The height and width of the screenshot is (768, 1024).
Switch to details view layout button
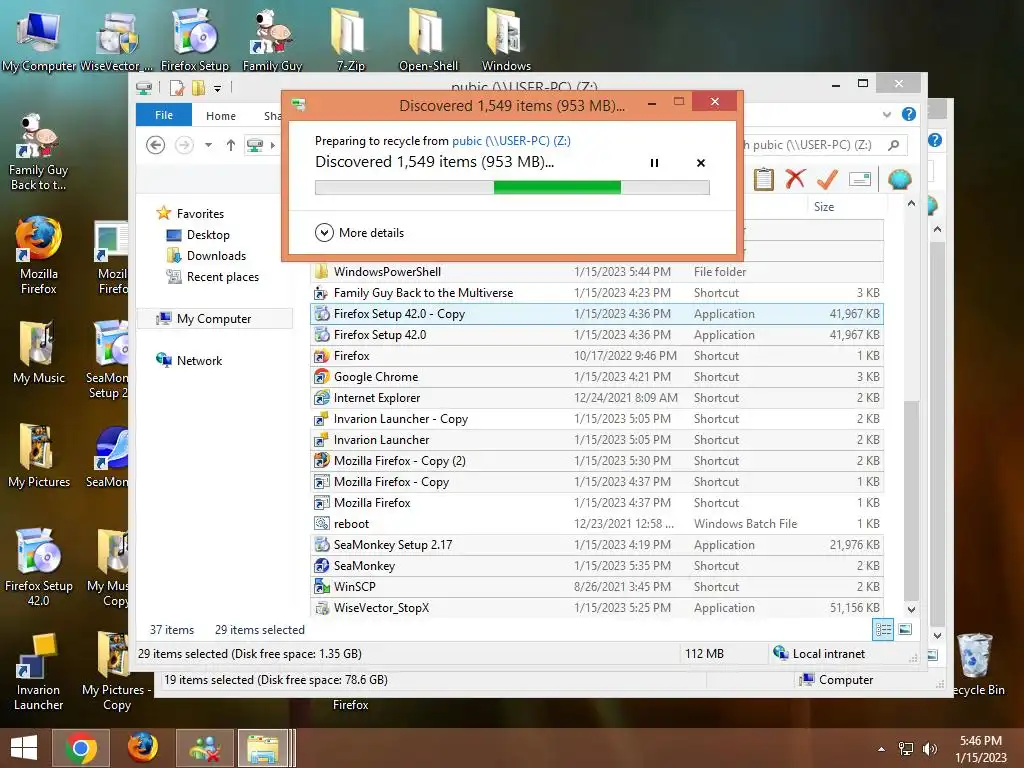883,630
